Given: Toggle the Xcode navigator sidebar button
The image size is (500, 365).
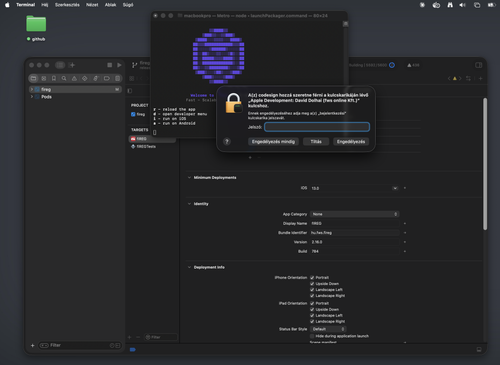Looking at the screenshot, I should click(x=60, y=65).
